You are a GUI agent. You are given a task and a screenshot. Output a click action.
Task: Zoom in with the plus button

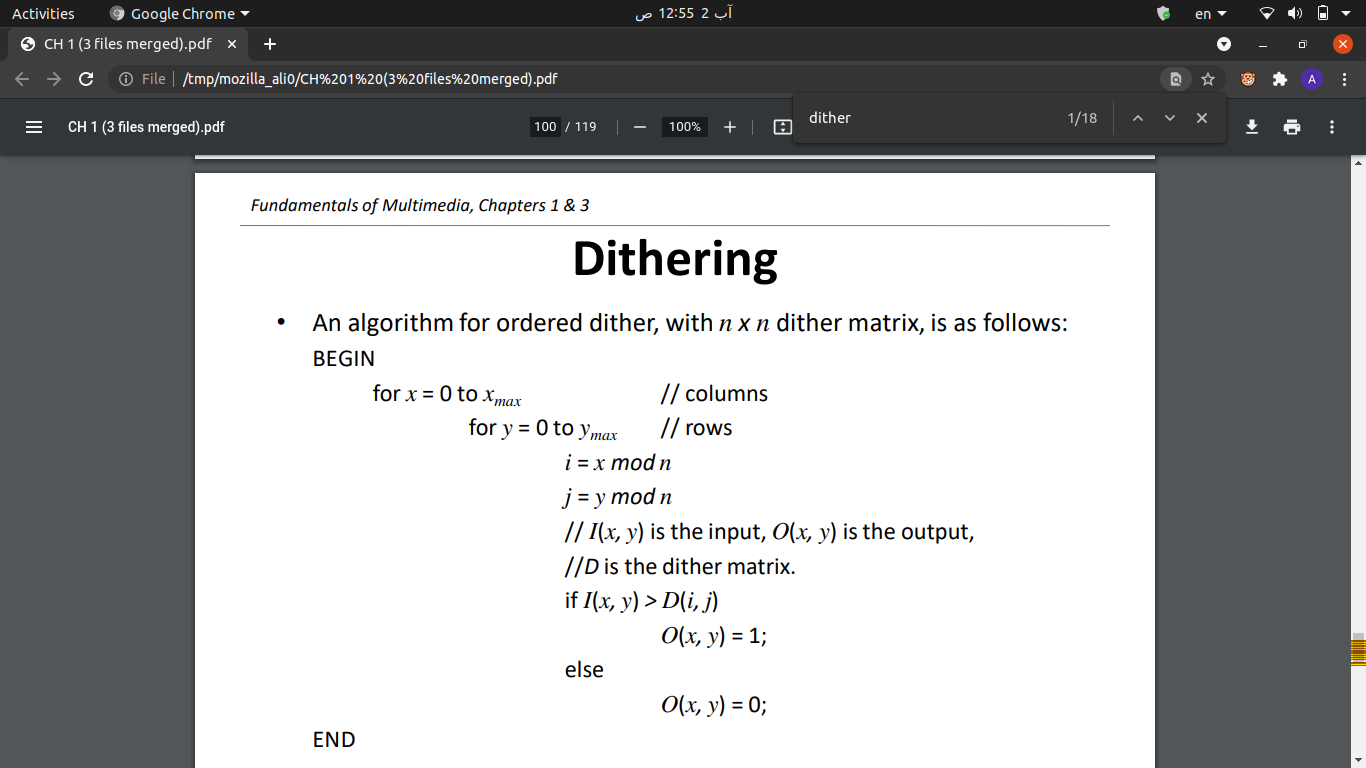point(730,127)
